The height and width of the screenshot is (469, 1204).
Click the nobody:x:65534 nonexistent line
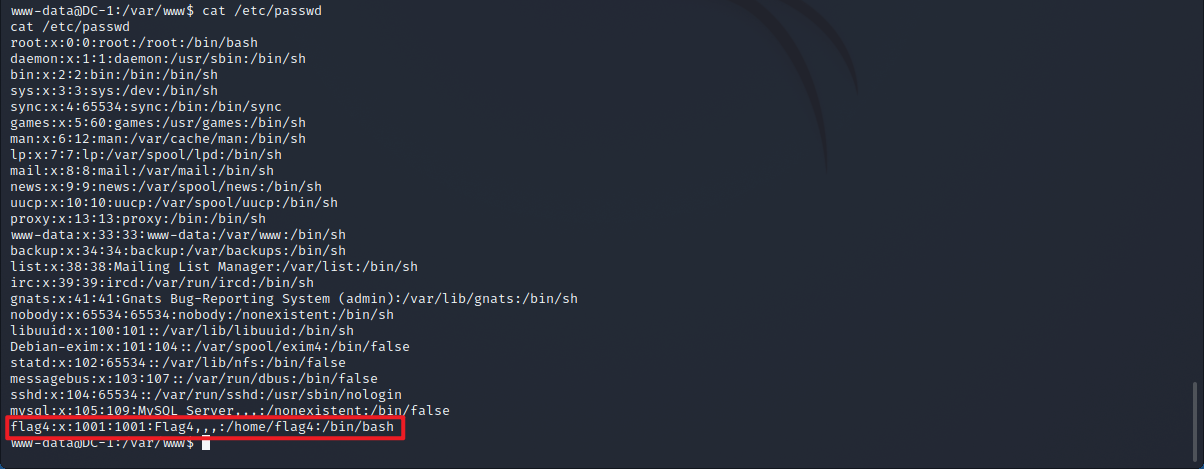(202, 315)
